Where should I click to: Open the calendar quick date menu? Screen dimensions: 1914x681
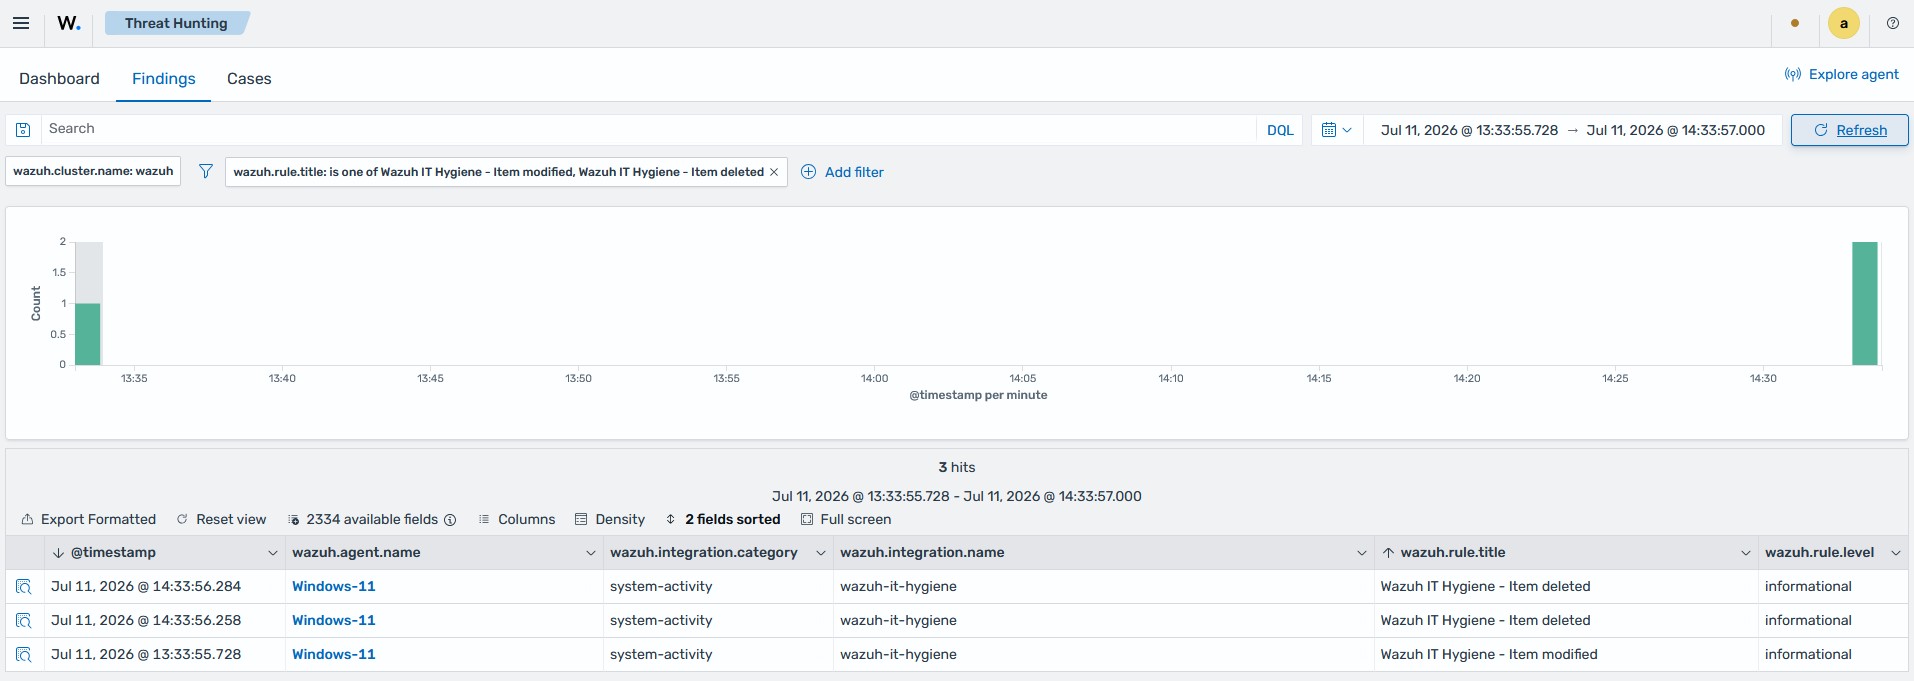[x=1336, y=130]
